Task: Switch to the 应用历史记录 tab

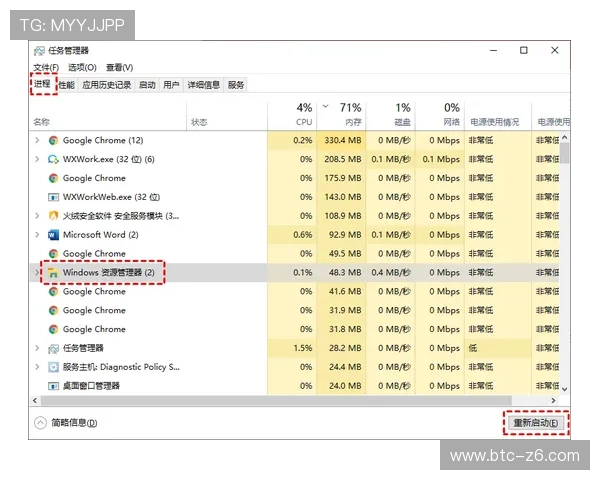Action: [106, 85]
